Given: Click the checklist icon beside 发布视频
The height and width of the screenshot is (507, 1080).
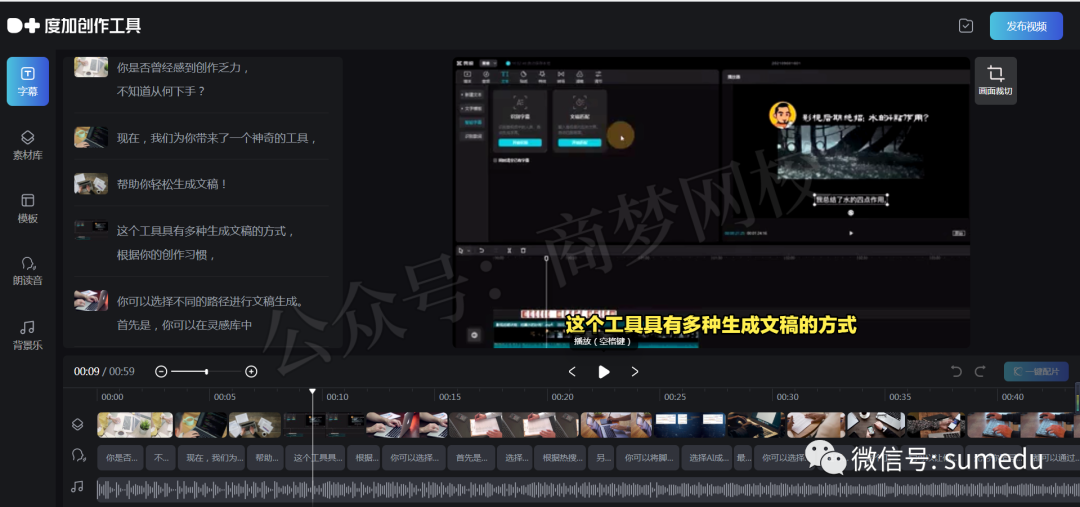Looking at the screenshot, I should 966,26.
